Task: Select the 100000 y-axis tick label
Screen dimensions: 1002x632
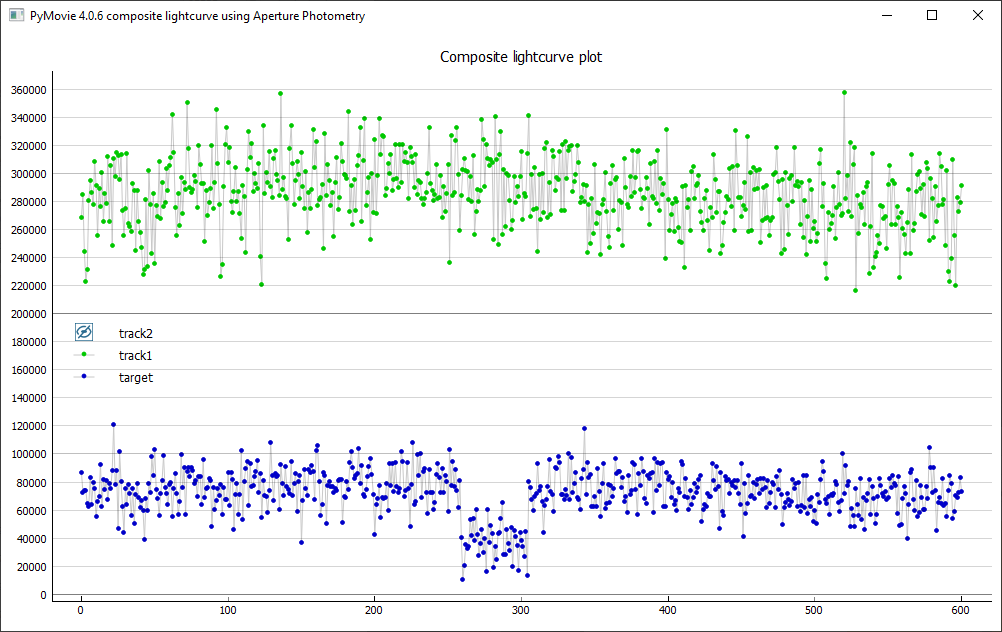Action: coord(27,454)
